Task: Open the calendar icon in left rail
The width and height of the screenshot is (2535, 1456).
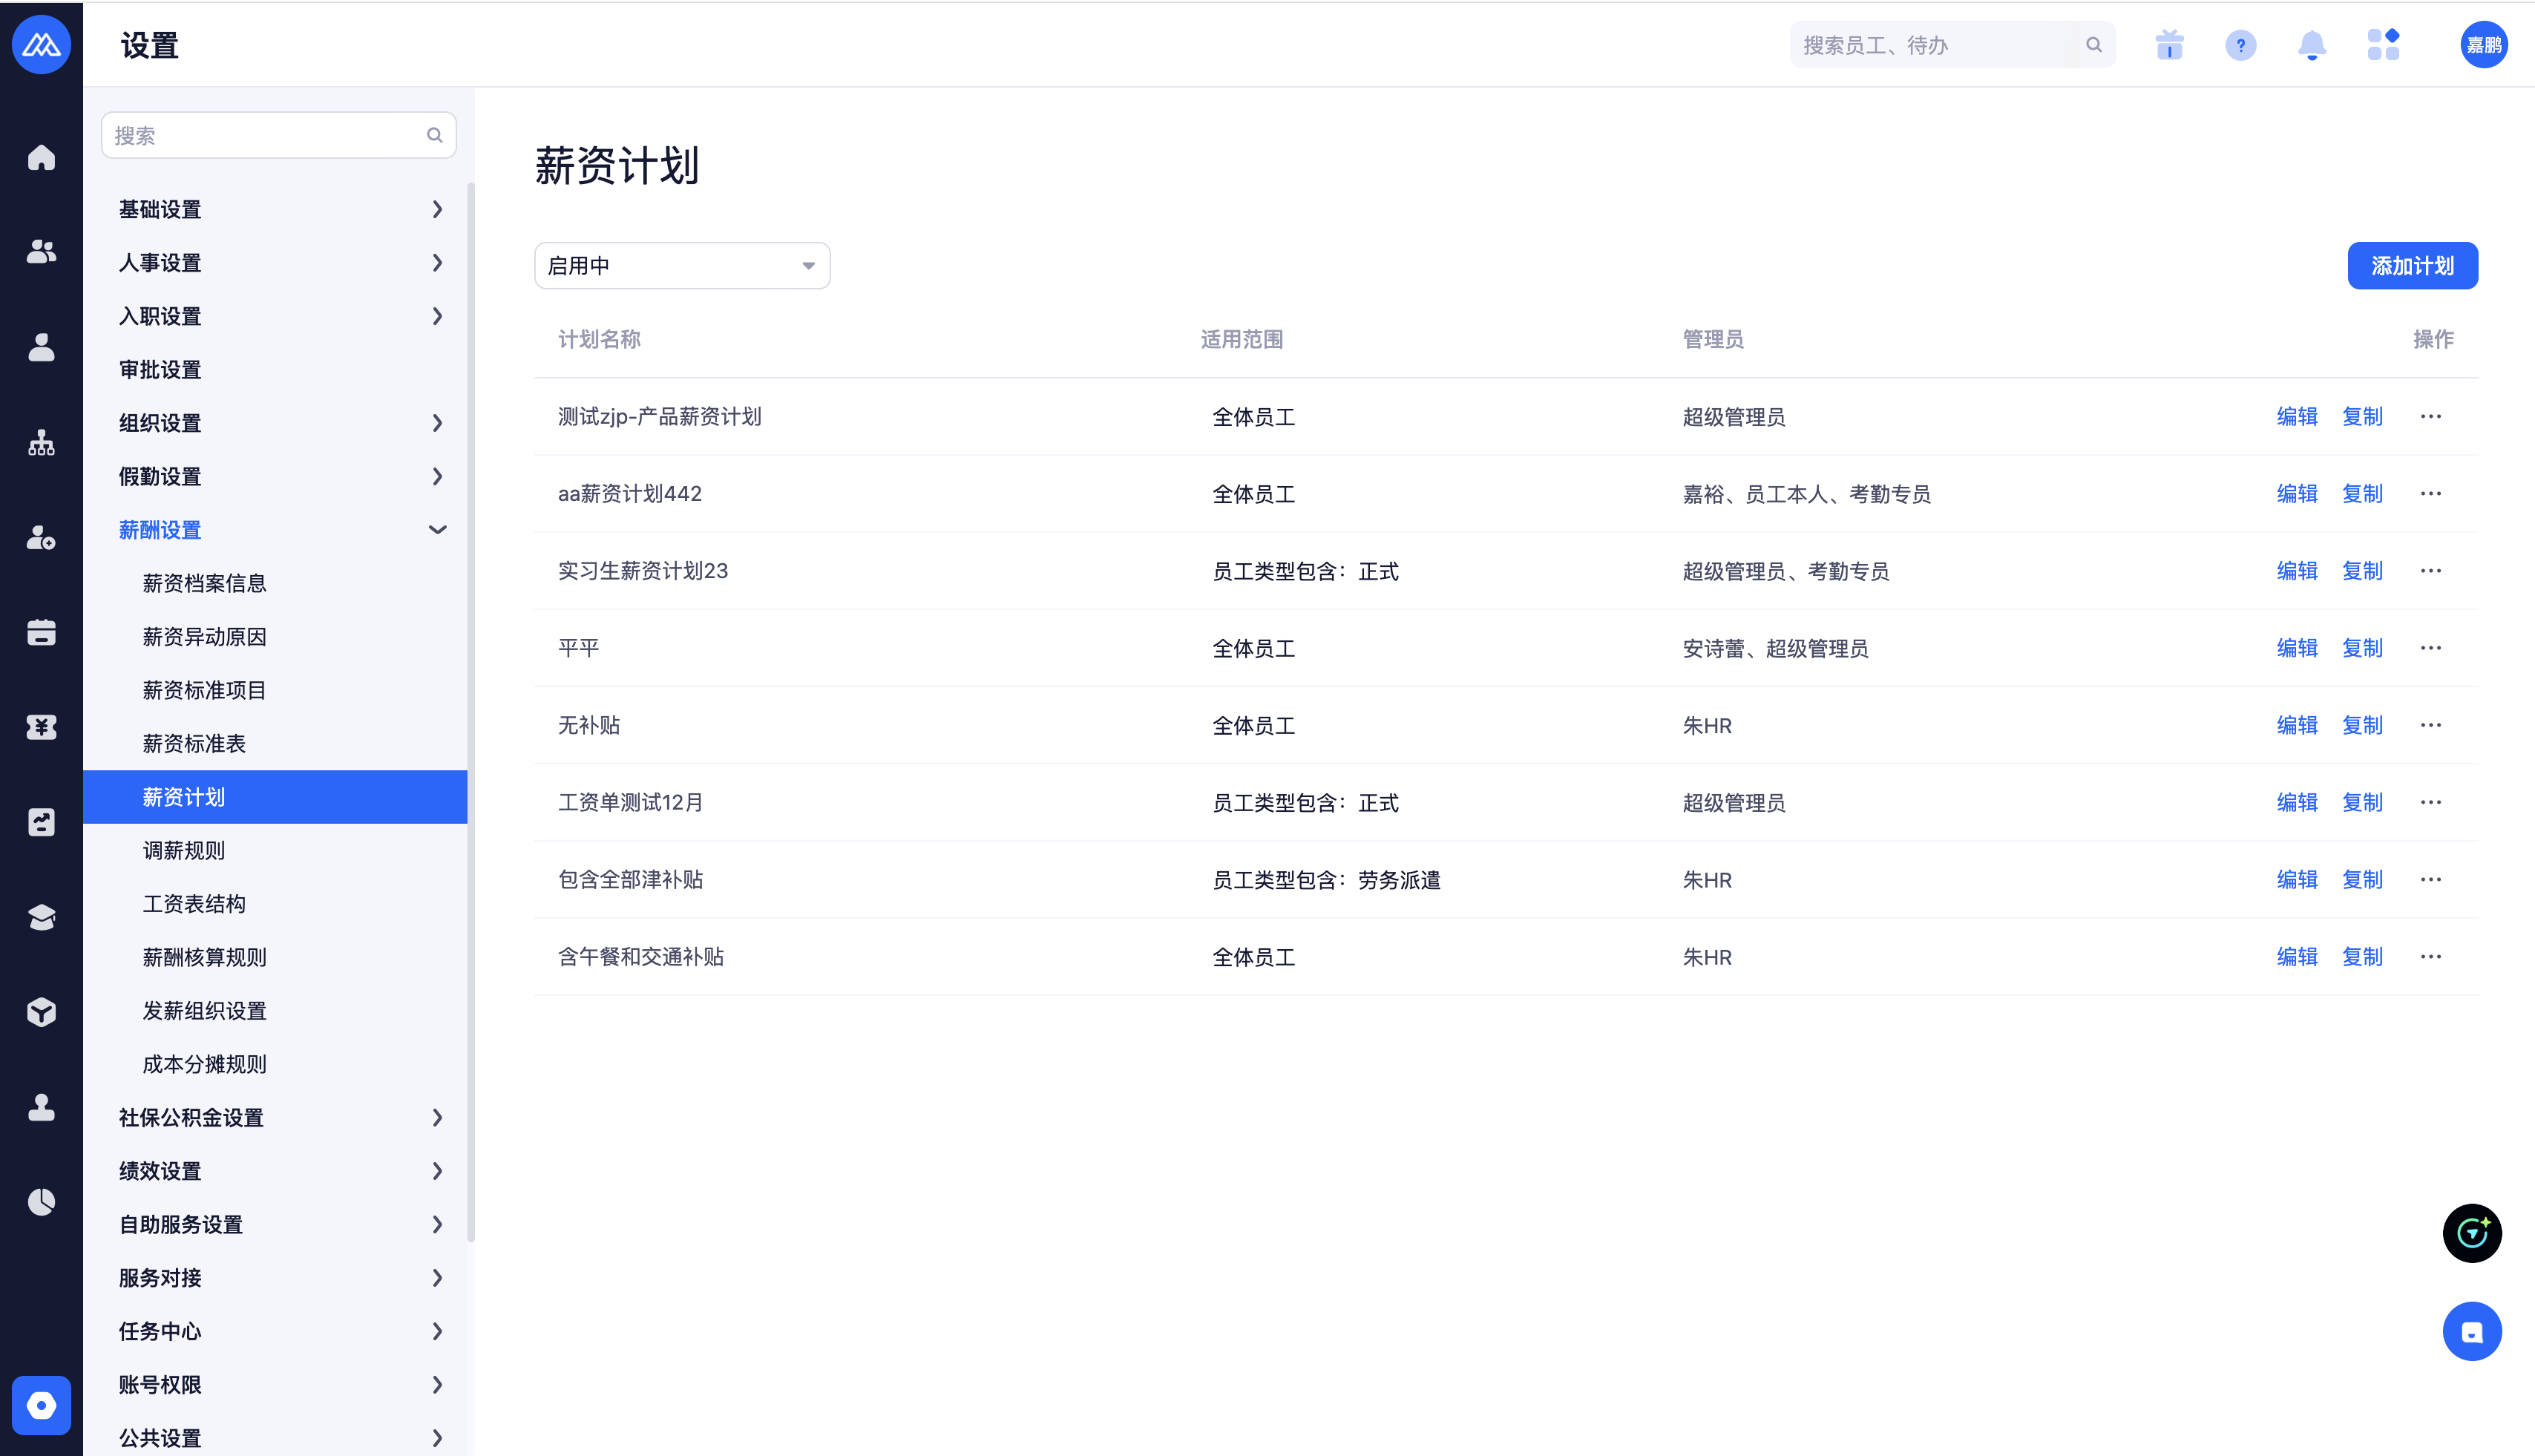Action: pos(41,632)
